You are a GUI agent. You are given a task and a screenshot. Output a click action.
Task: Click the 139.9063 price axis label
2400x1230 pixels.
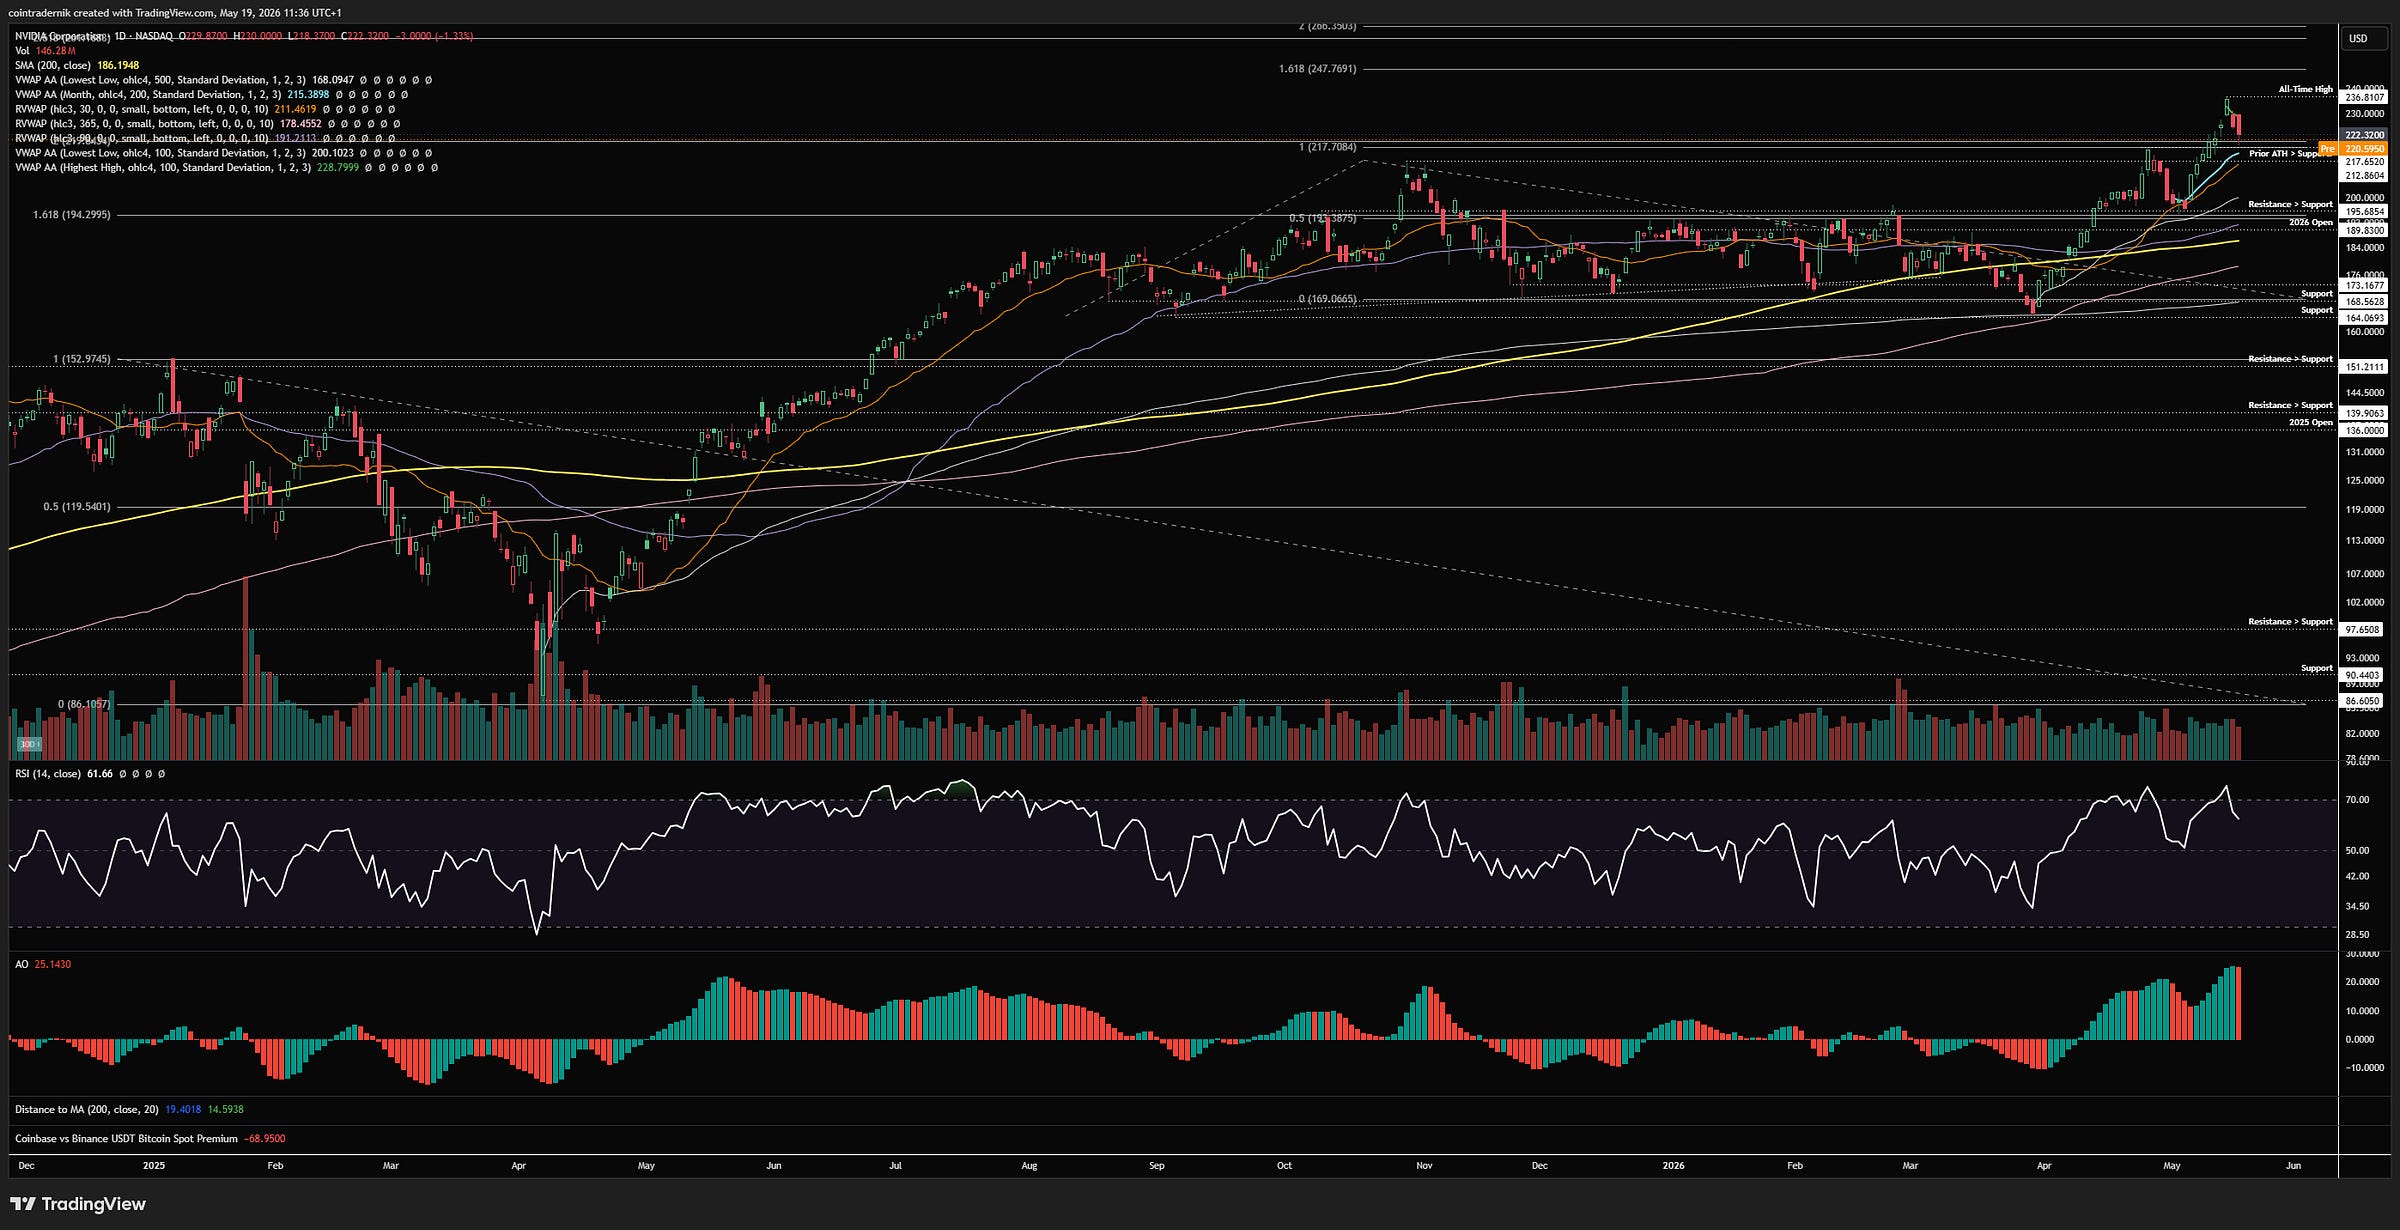tap(2365, 413)
